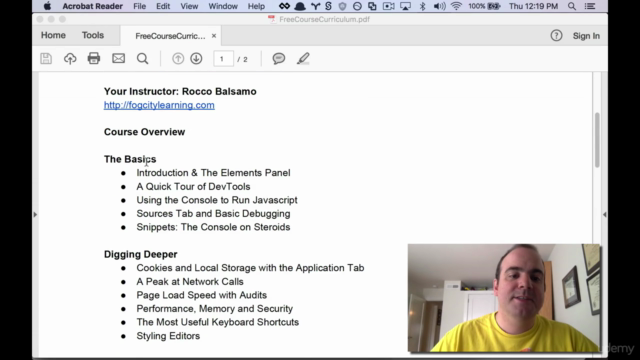640x360 pixels.
Task: Open the find text magnifier icon
Action: click(x=142, y=59)
